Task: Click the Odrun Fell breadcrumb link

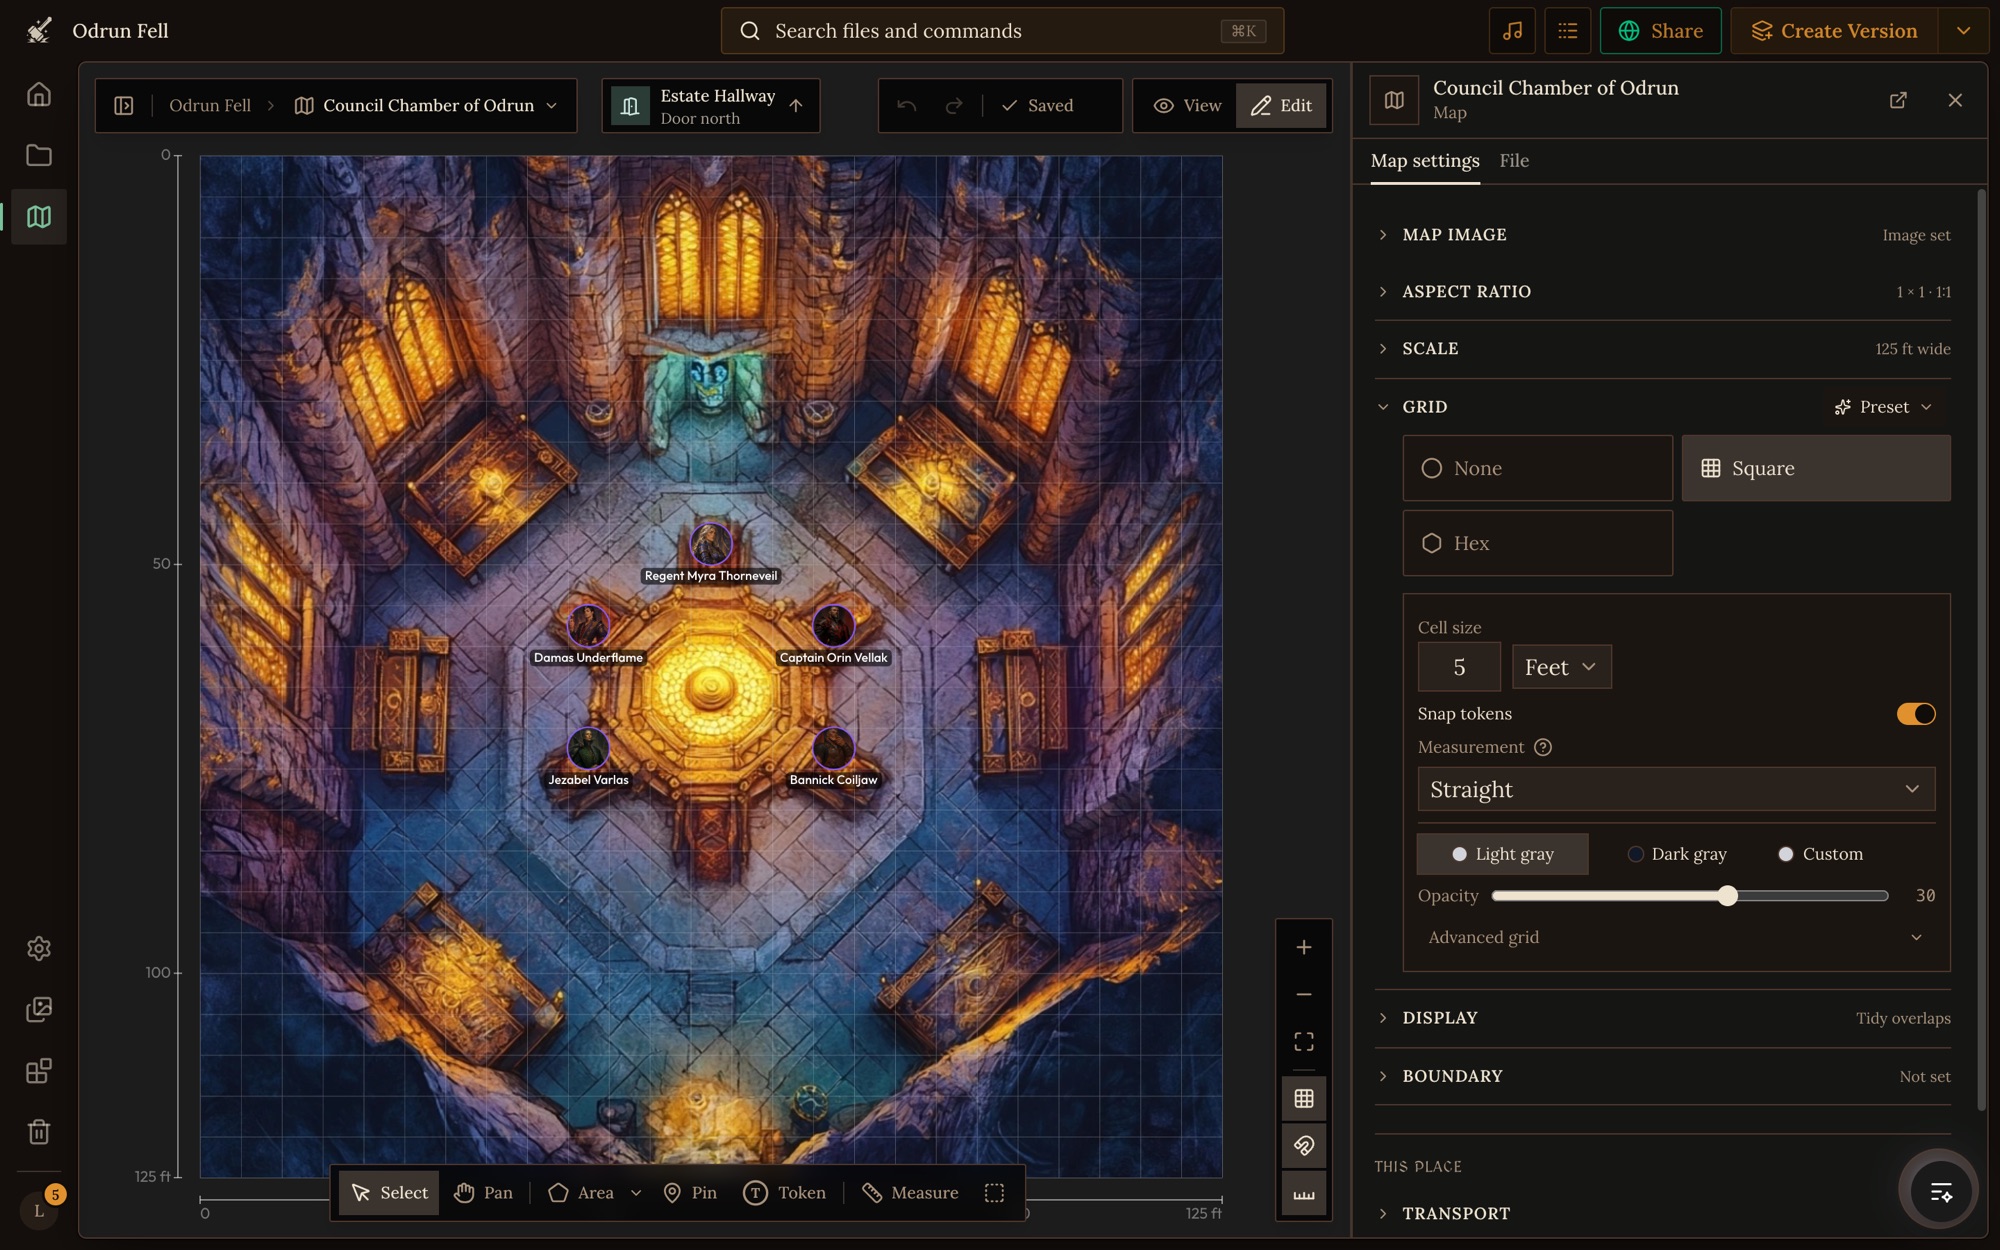Action: [x=210, y=105]
